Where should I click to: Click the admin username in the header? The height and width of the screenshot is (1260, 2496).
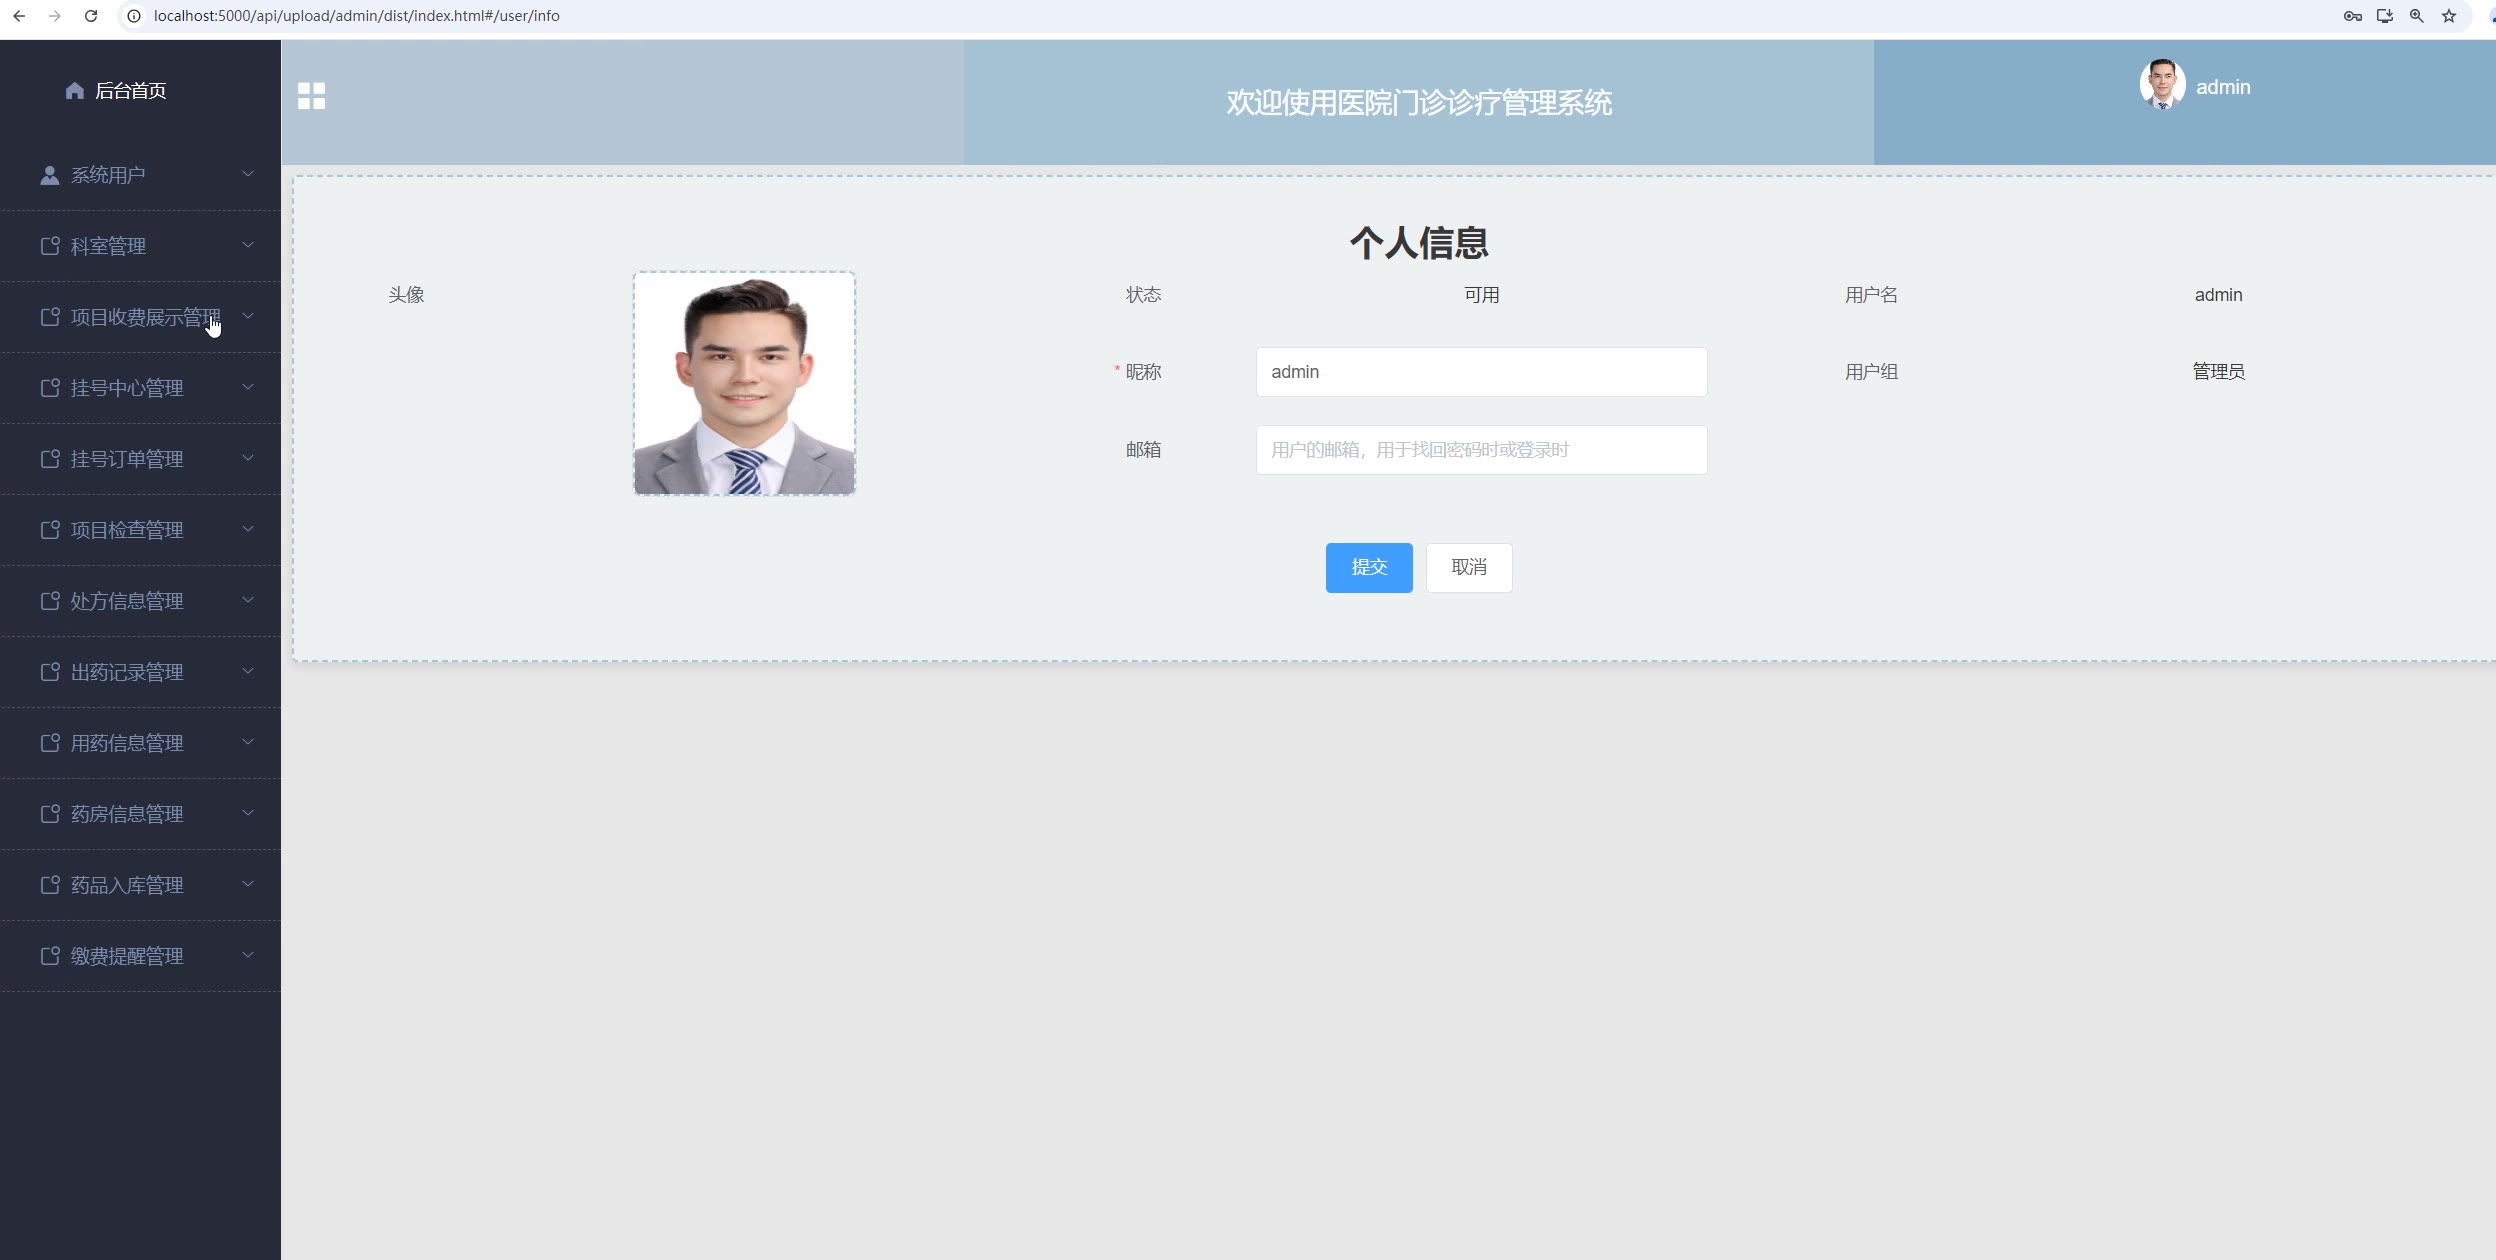[2223, 87]
